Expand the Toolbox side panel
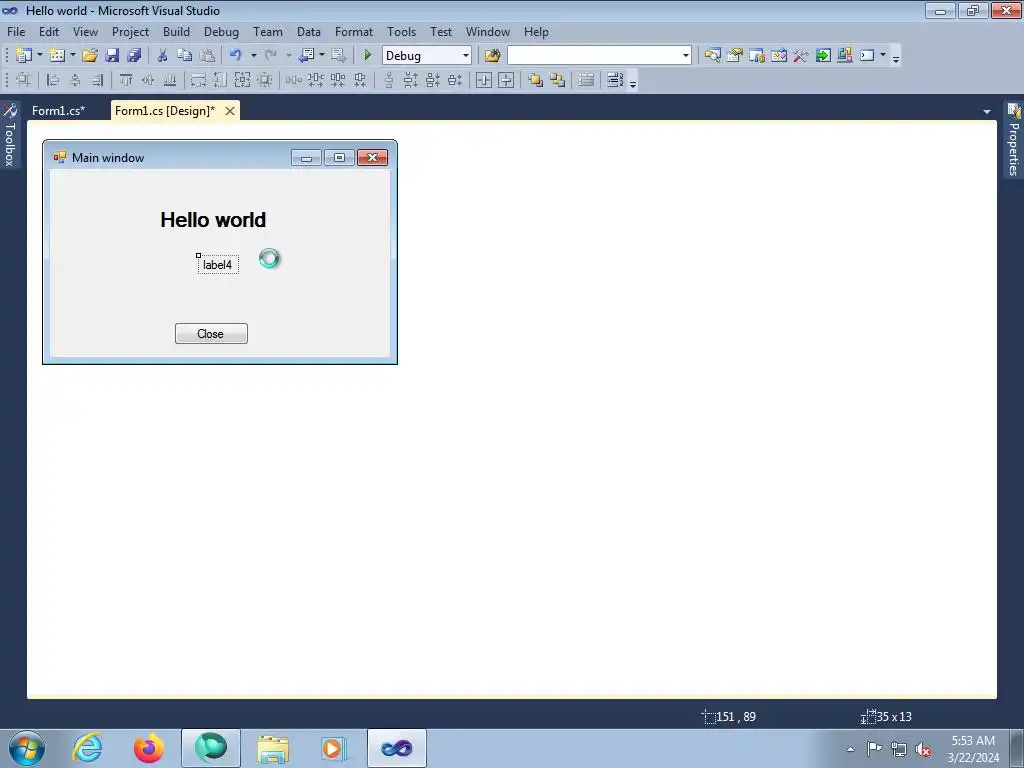The image size is (1024, 768). 10,135
